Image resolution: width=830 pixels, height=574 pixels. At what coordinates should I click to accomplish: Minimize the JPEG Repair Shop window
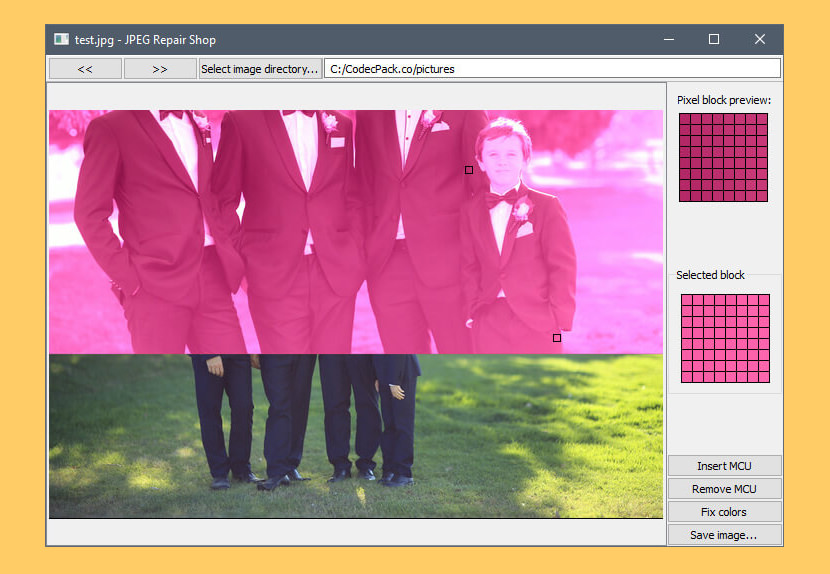668,40
